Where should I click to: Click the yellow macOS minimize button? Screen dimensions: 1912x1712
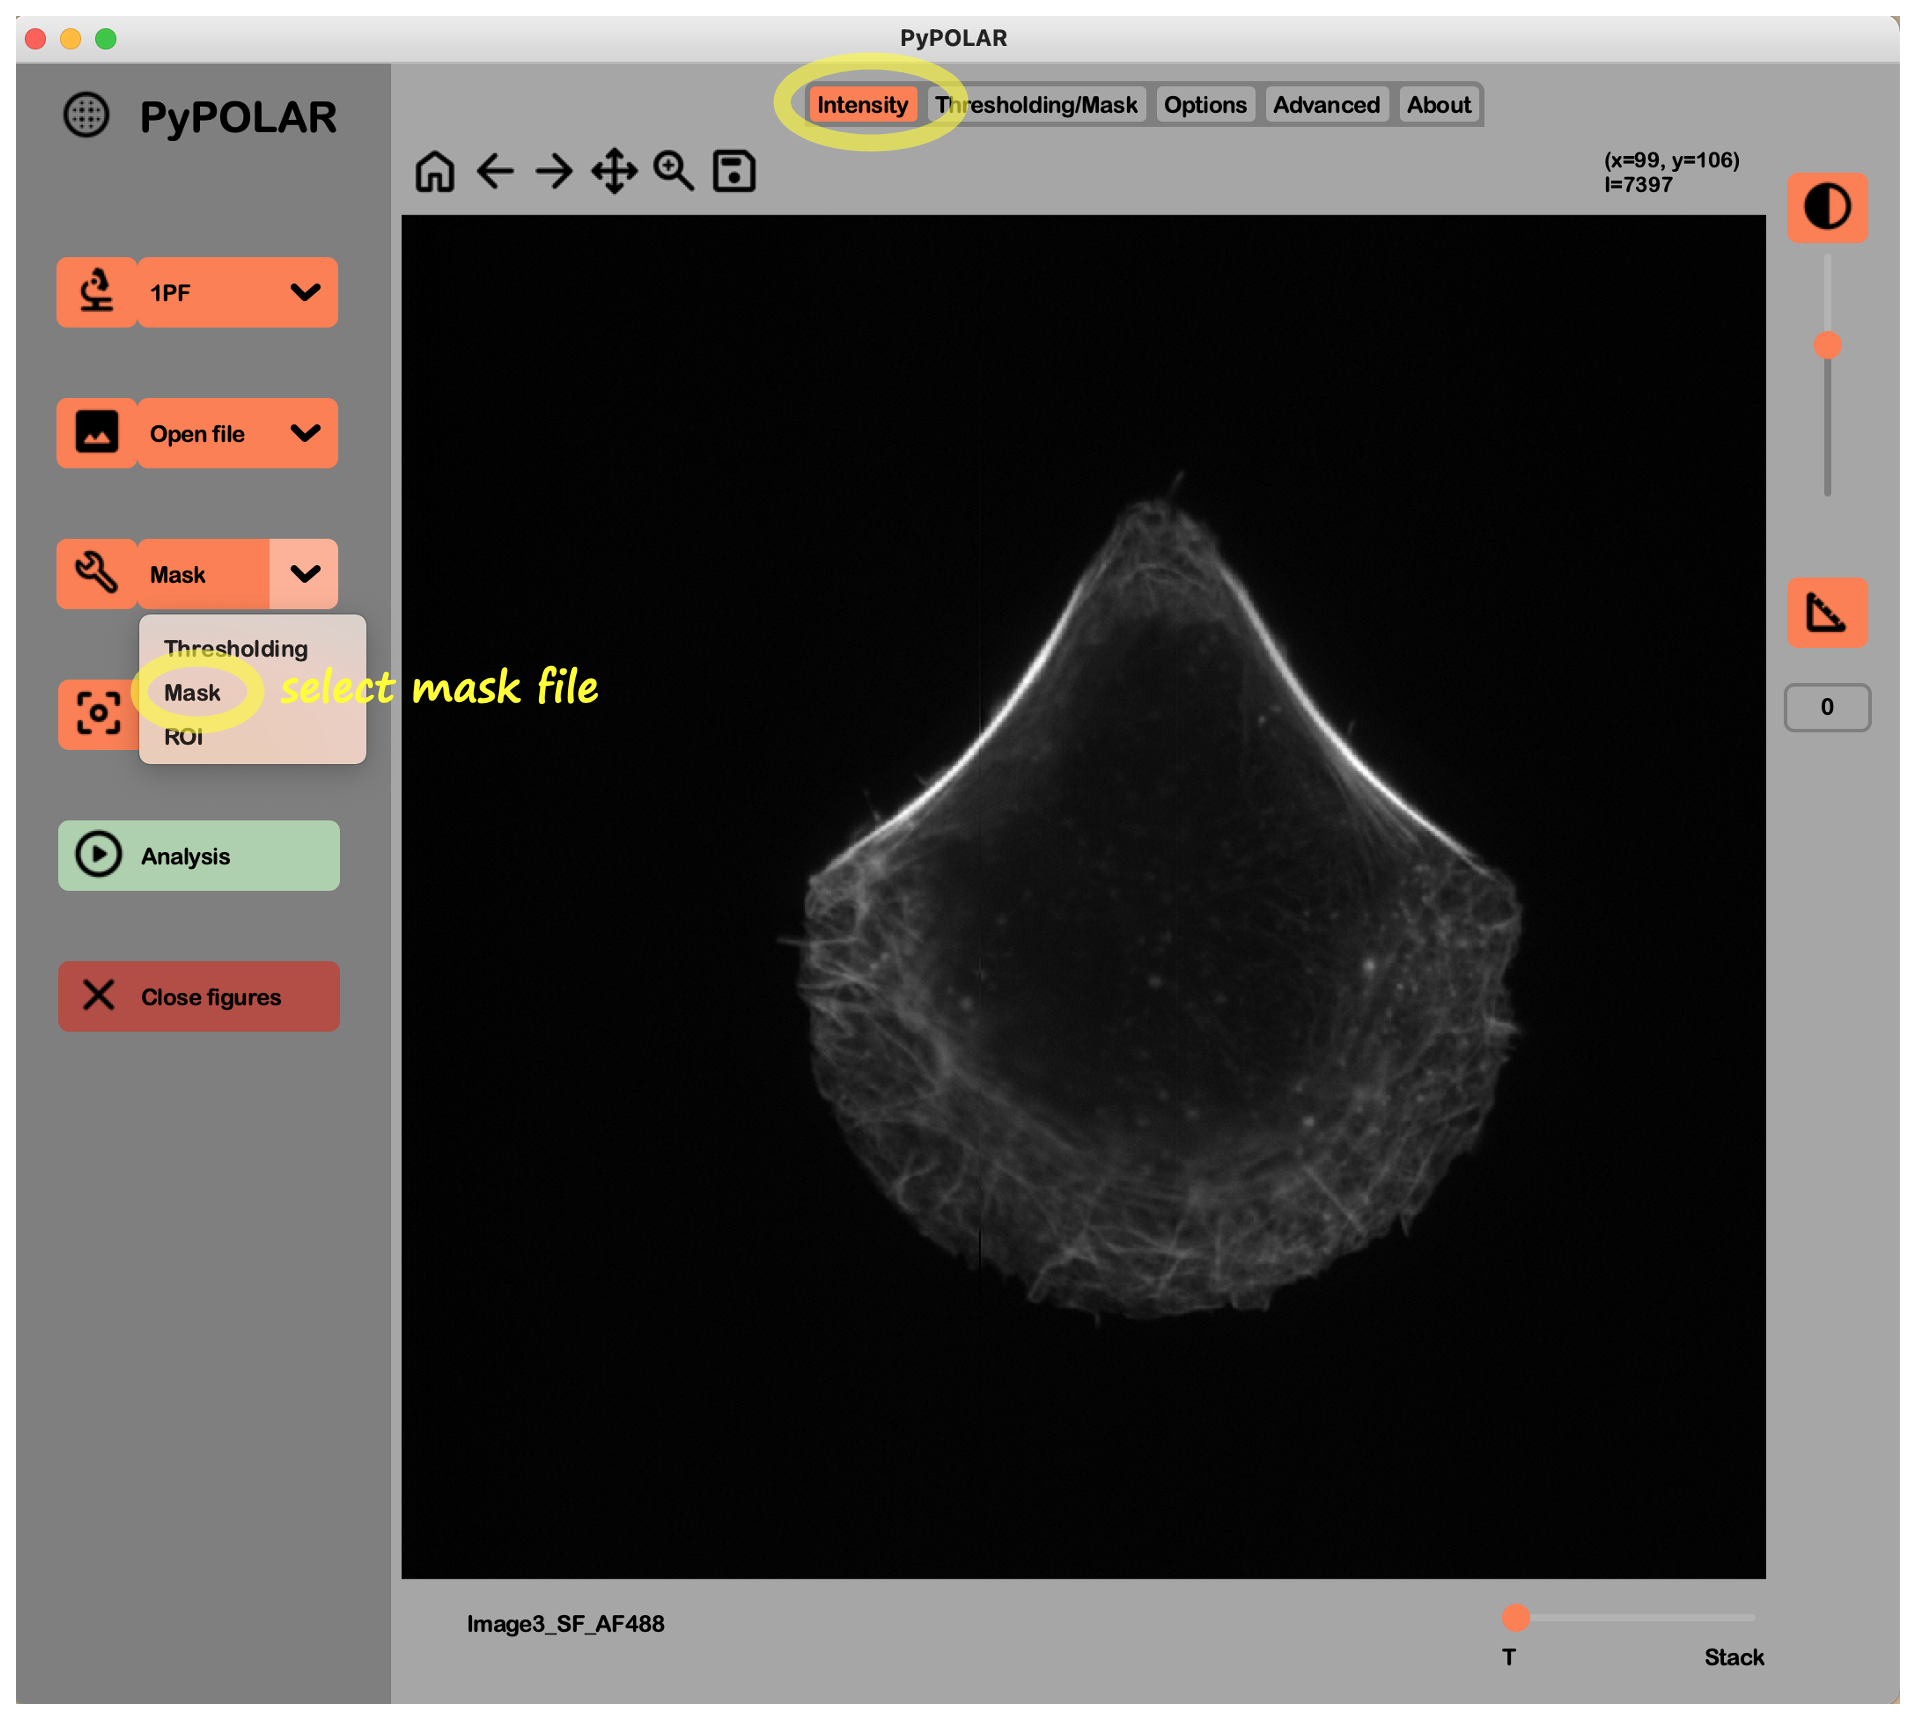[70, 39]
